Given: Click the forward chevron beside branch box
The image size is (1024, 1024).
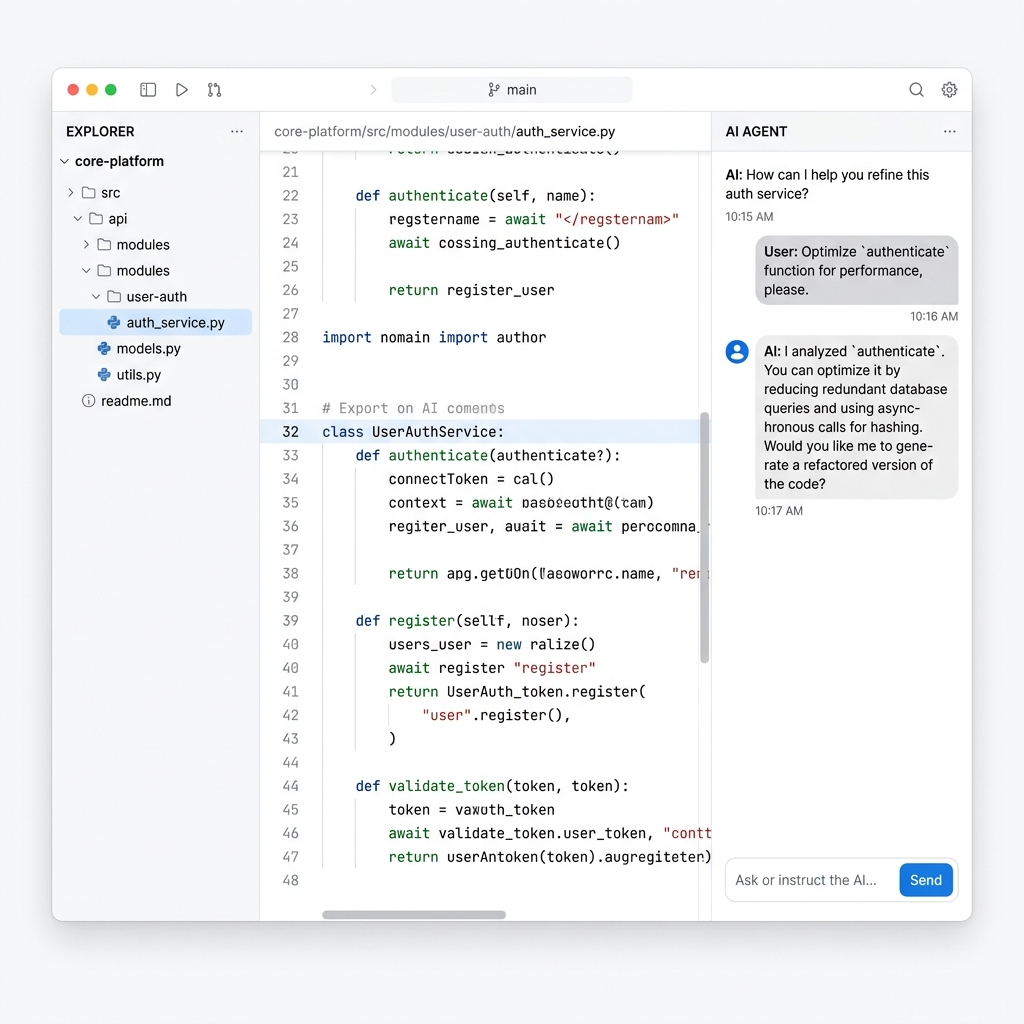Looking at the screenshot, I should pos(374,89).
